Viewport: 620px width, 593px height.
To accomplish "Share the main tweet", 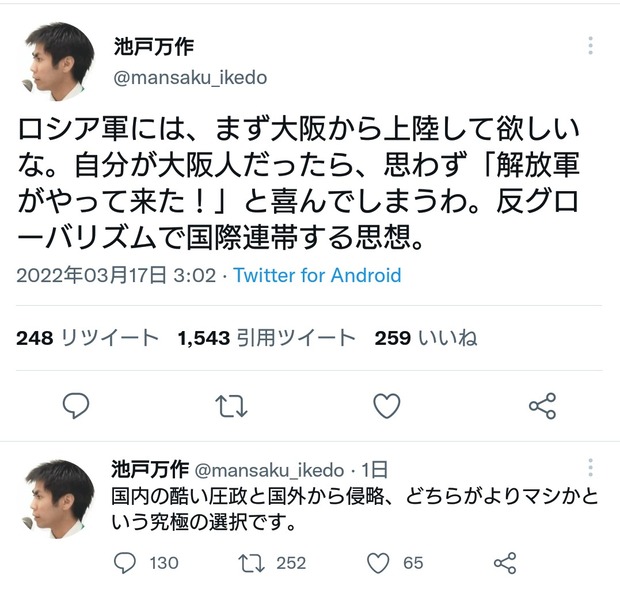I will tap(542, 405).
